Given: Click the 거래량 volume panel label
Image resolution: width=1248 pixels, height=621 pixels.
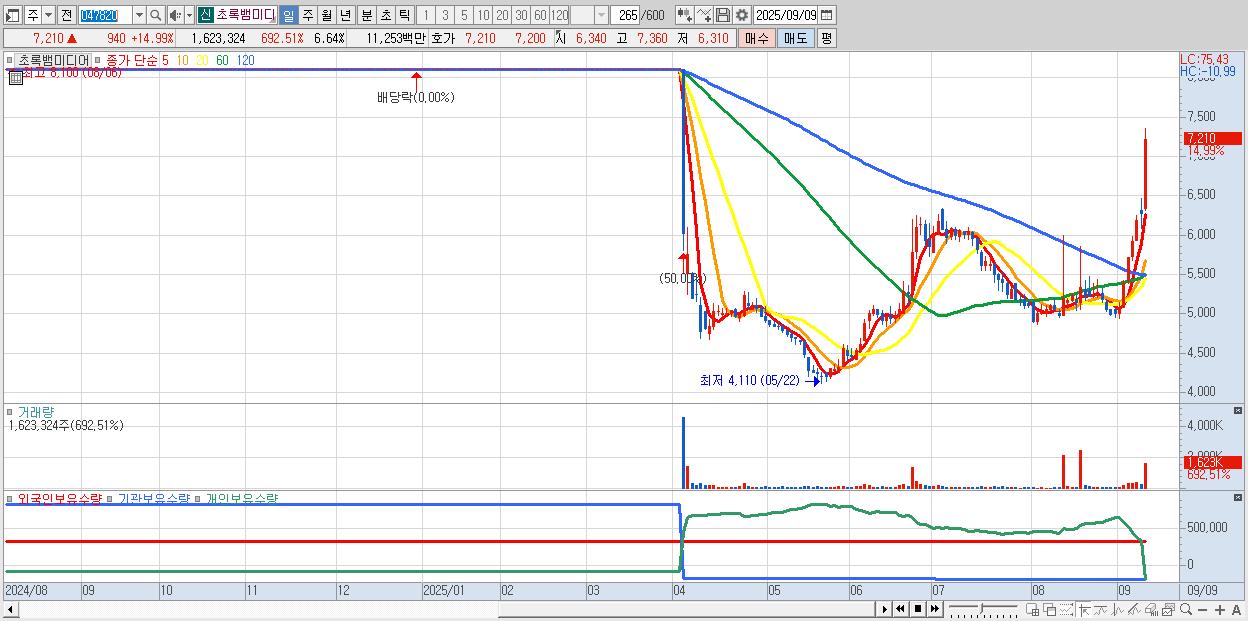Looking at the screenshot, I should point(36,411).
